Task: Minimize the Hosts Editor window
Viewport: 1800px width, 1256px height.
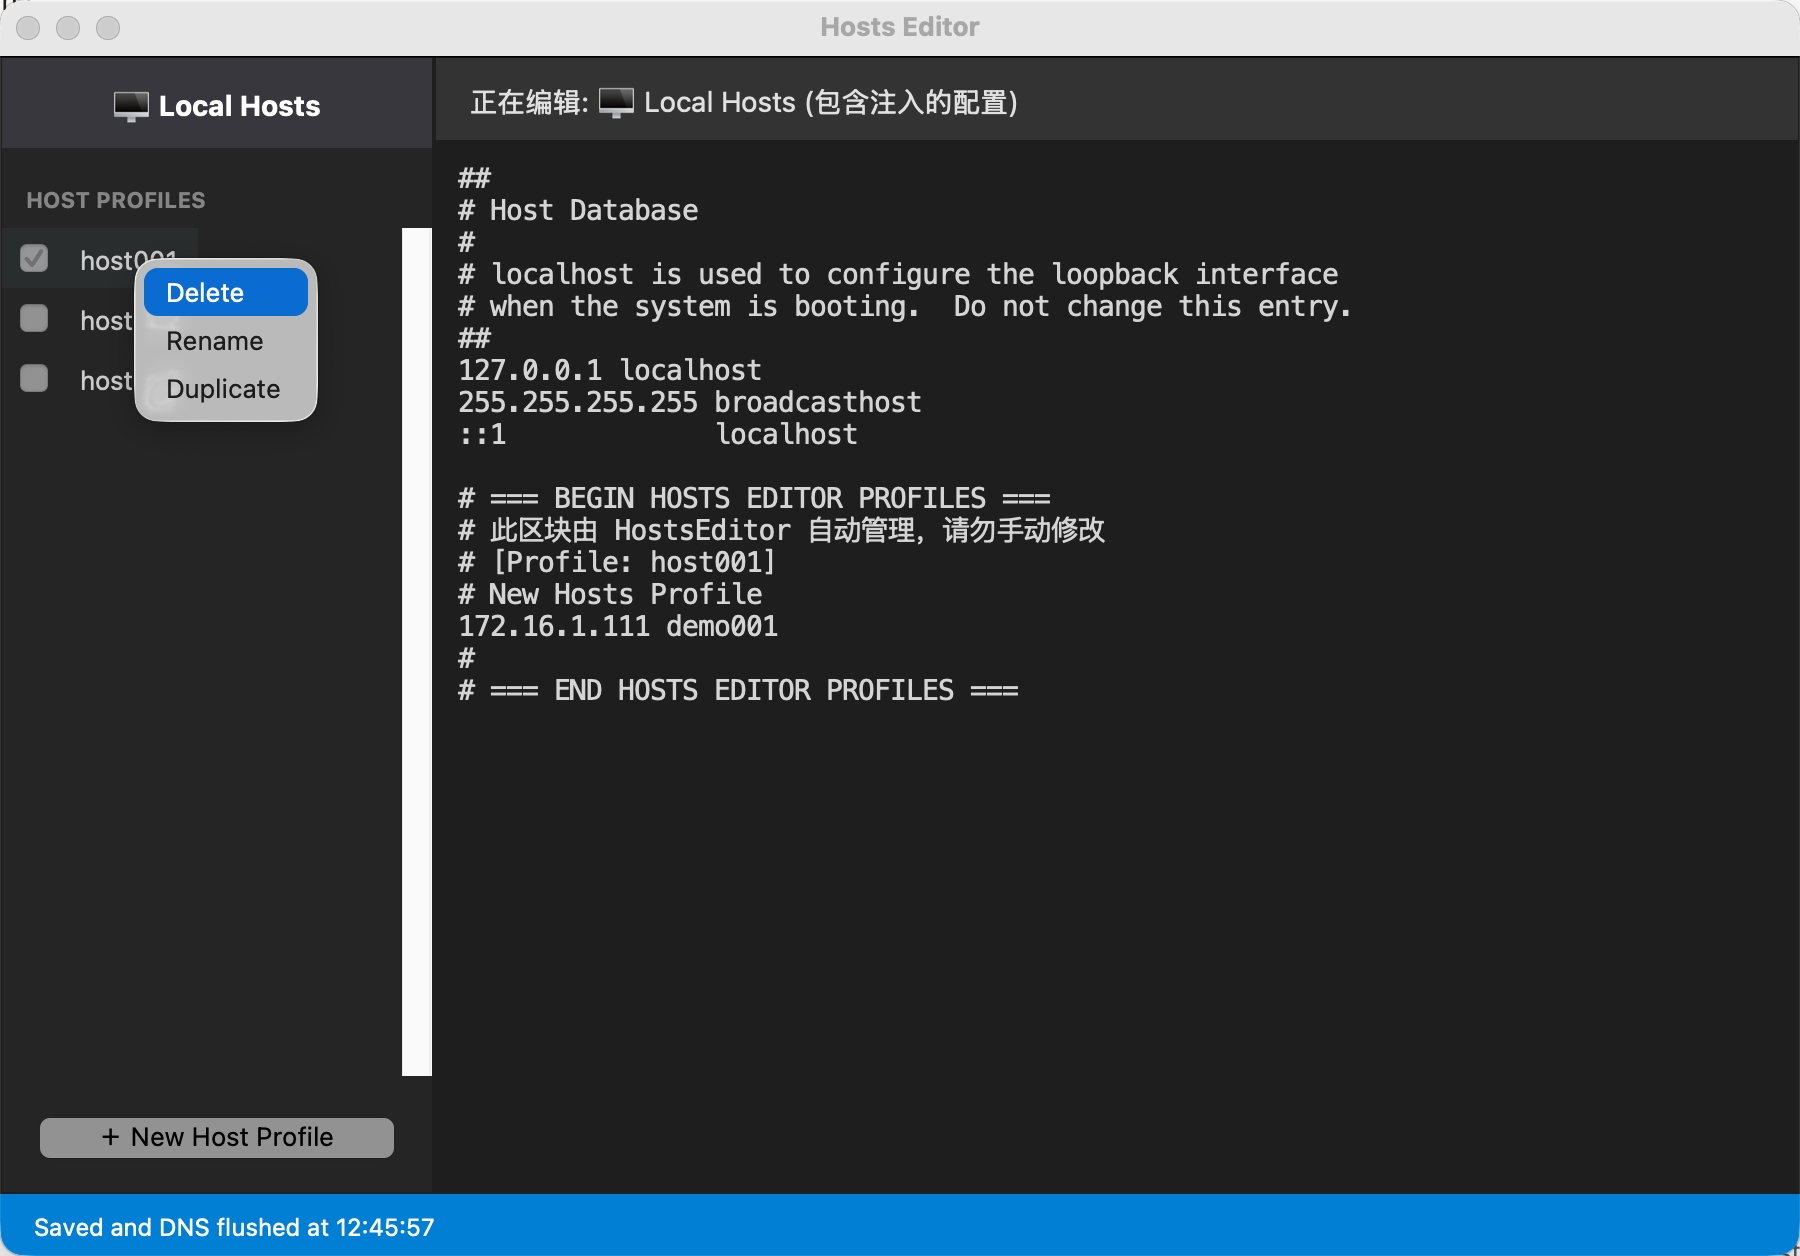Action: (x=68, y=28)
